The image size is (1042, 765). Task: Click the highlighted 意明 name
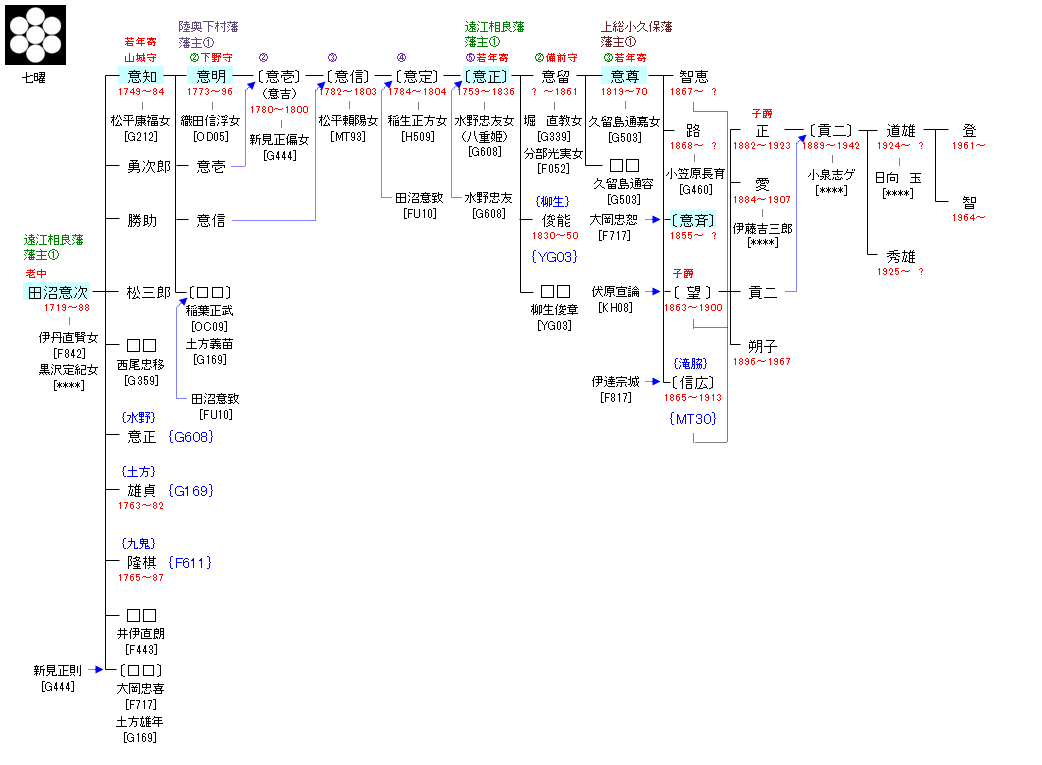click(211, 76)
